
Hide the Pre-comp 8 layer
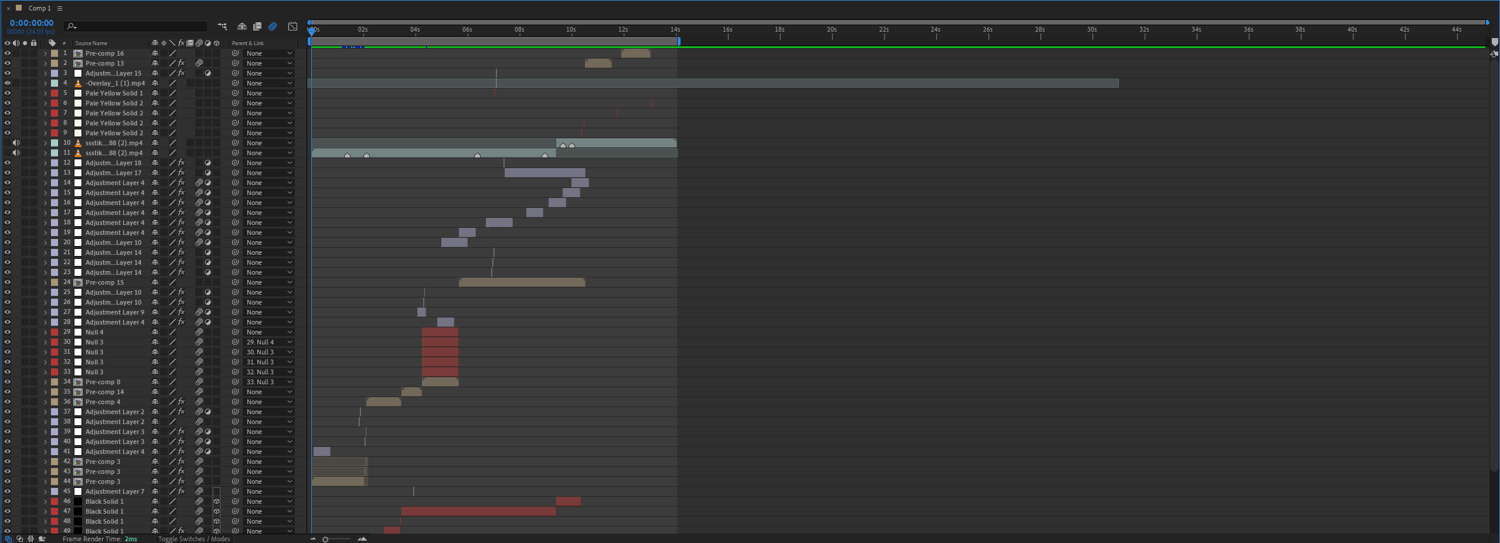tap(7, 382)
